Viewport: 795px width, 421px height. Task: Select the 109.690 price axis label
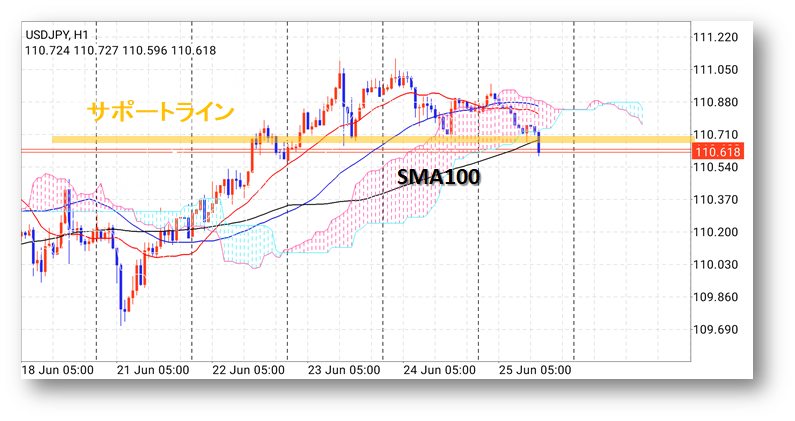click(x=720, y=330)
